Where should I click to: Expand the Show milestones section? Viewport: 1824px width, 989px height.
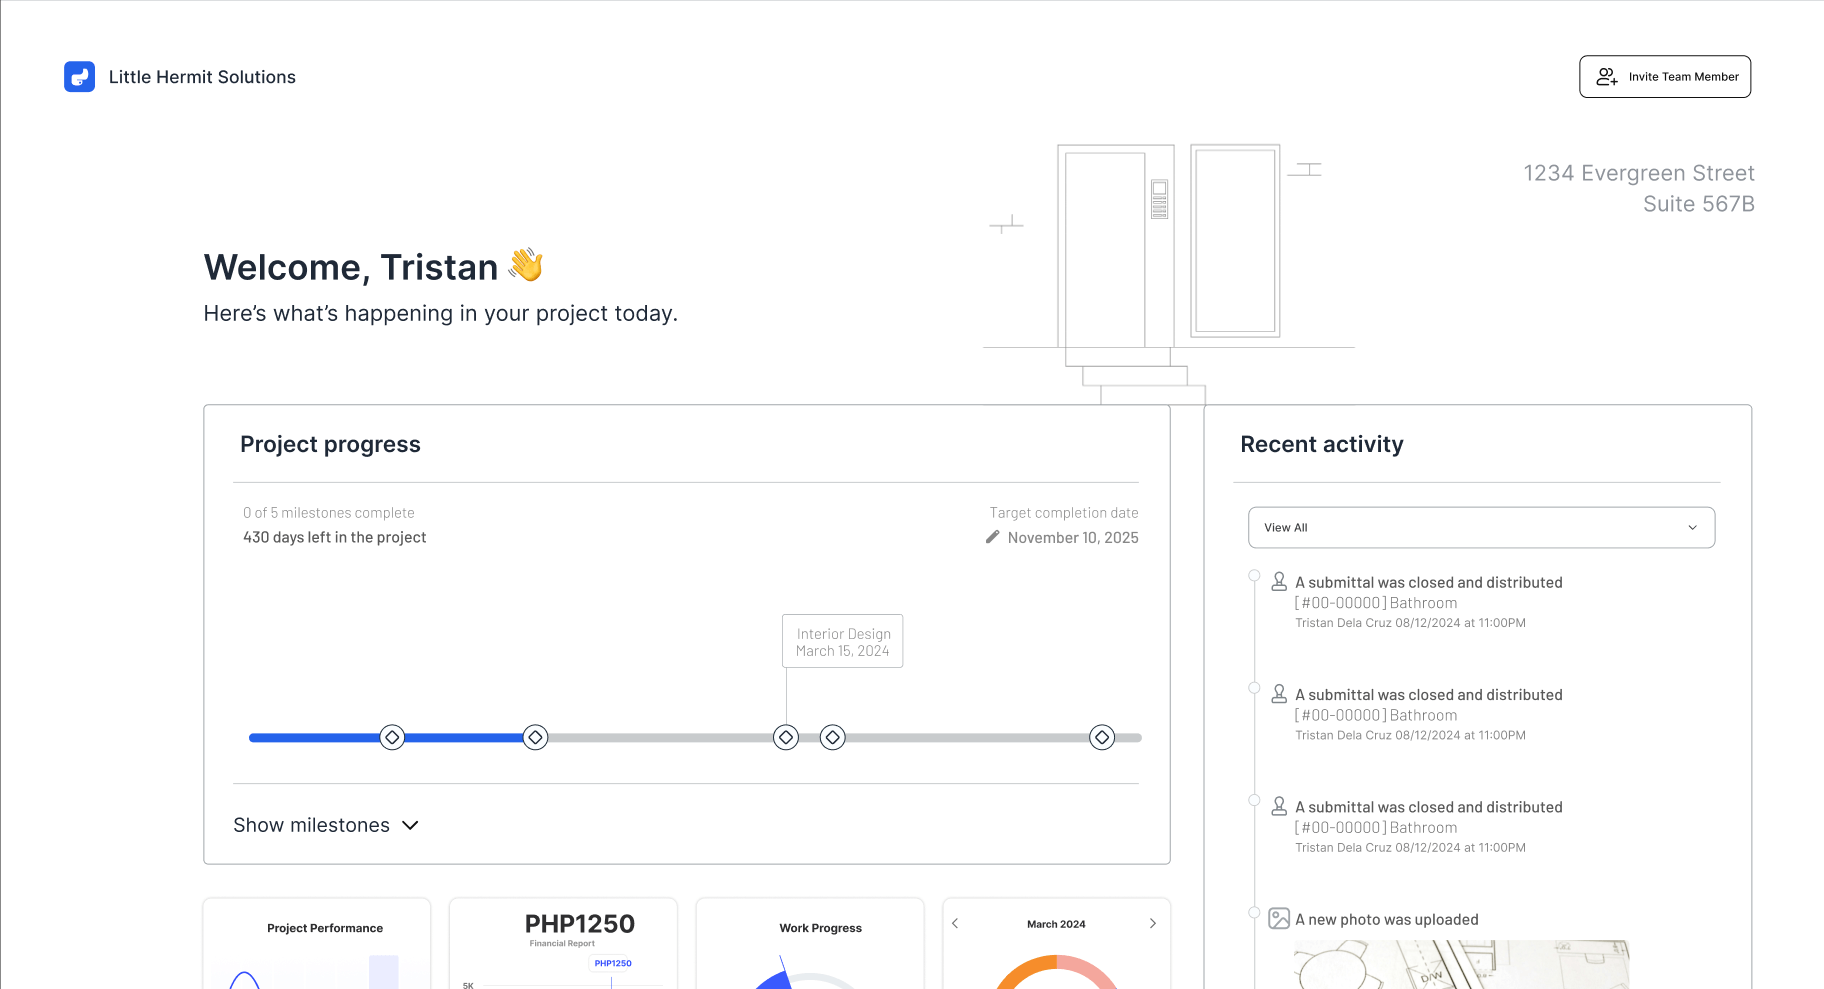[326, 825]
